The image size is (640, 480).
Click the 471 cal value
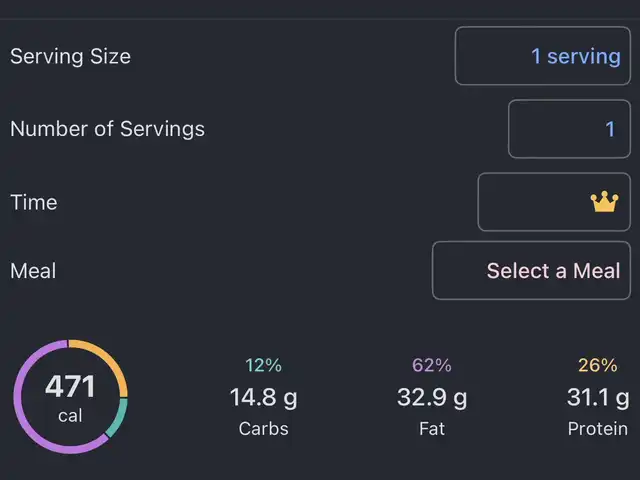70,395
